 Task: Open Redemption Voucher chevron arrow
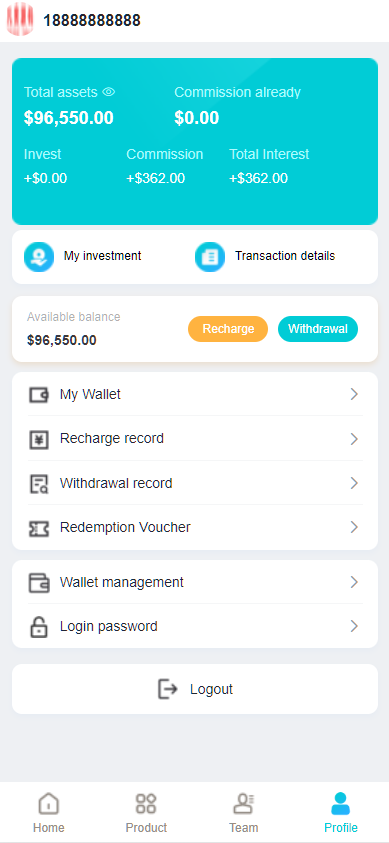tap(354, 527)
